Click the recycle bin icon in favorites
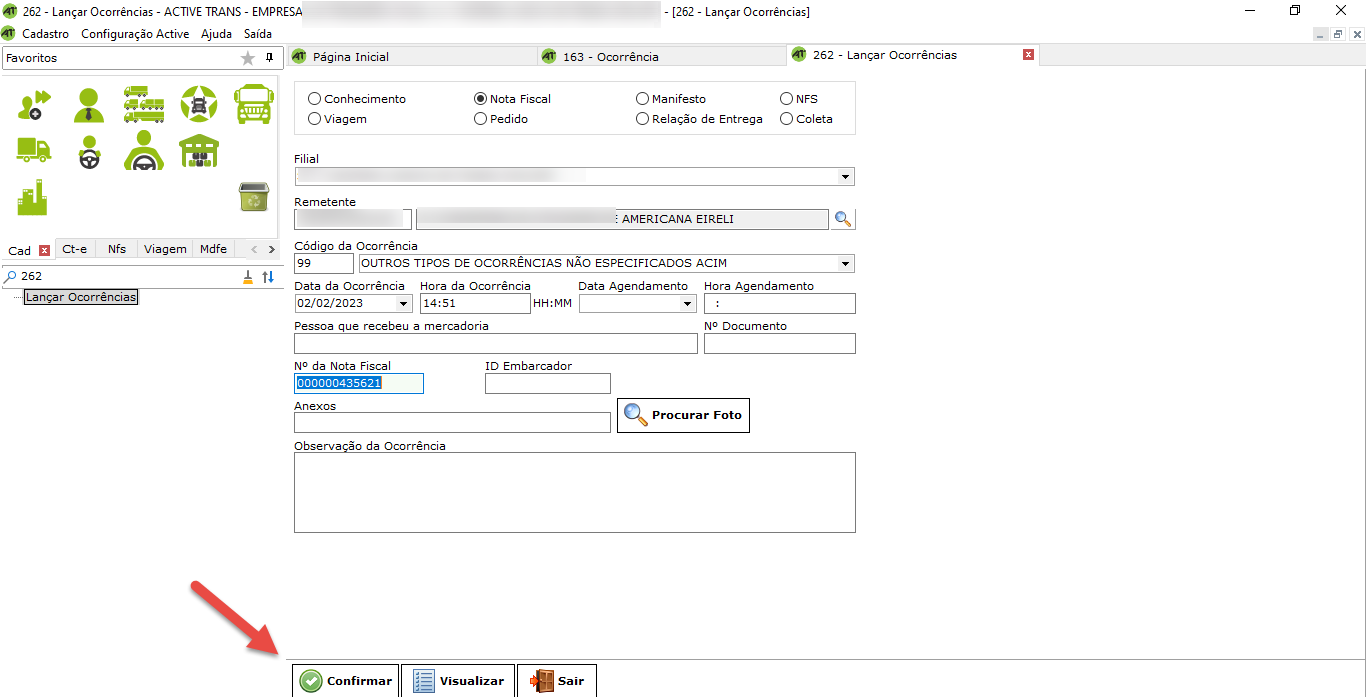 click(253, 197)
